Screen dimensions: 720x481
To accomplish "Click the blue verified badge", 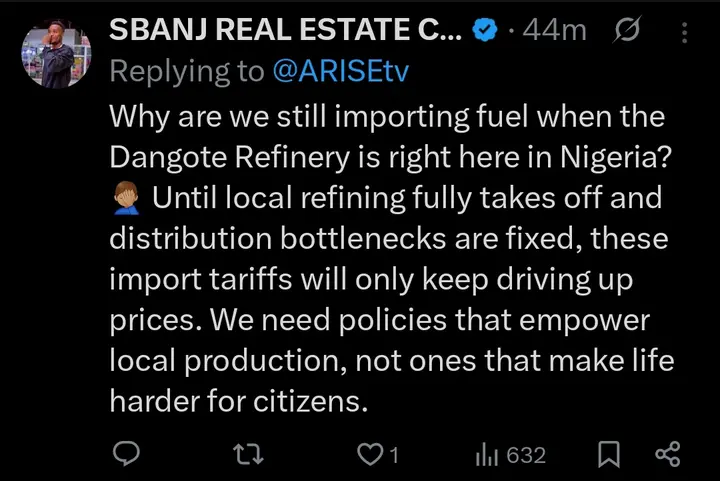I will (485, 31).
